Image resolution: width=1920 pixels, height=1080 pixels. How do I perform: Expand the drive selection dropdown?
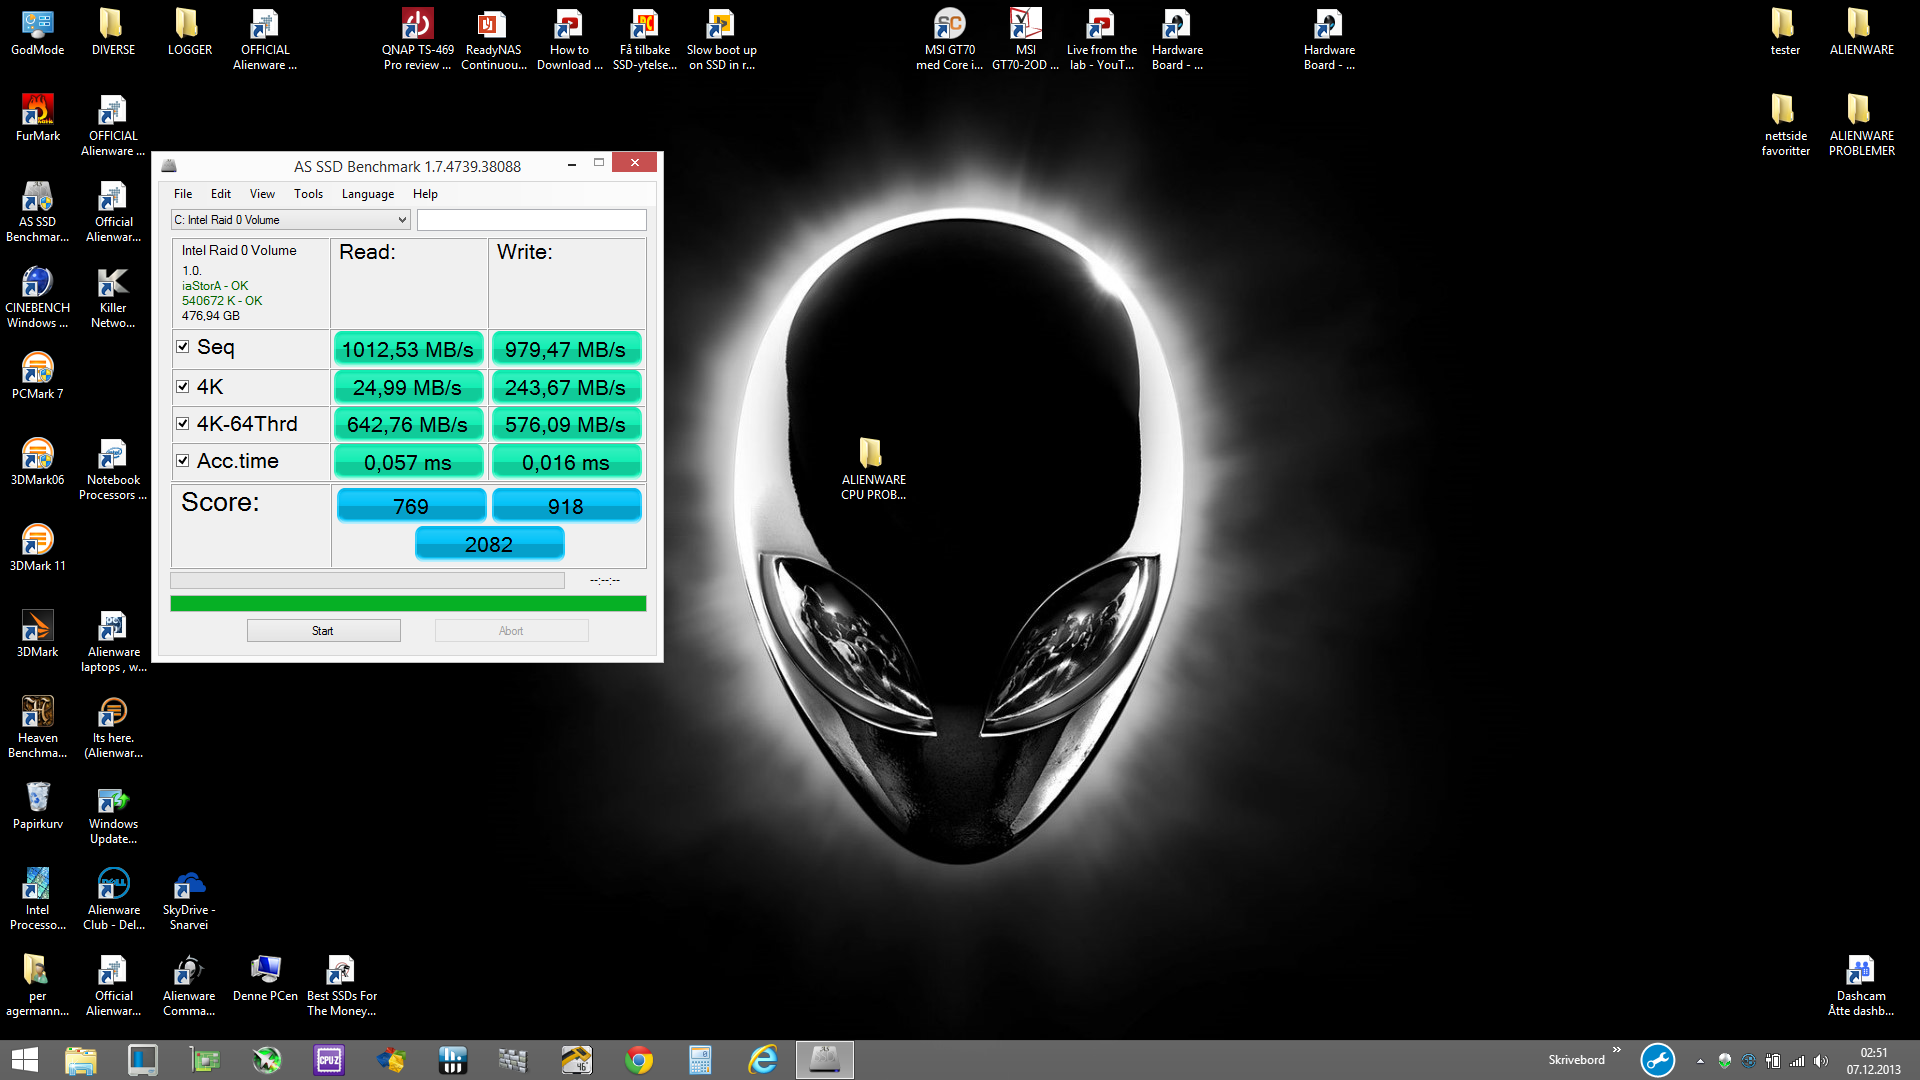click(402, 220)
